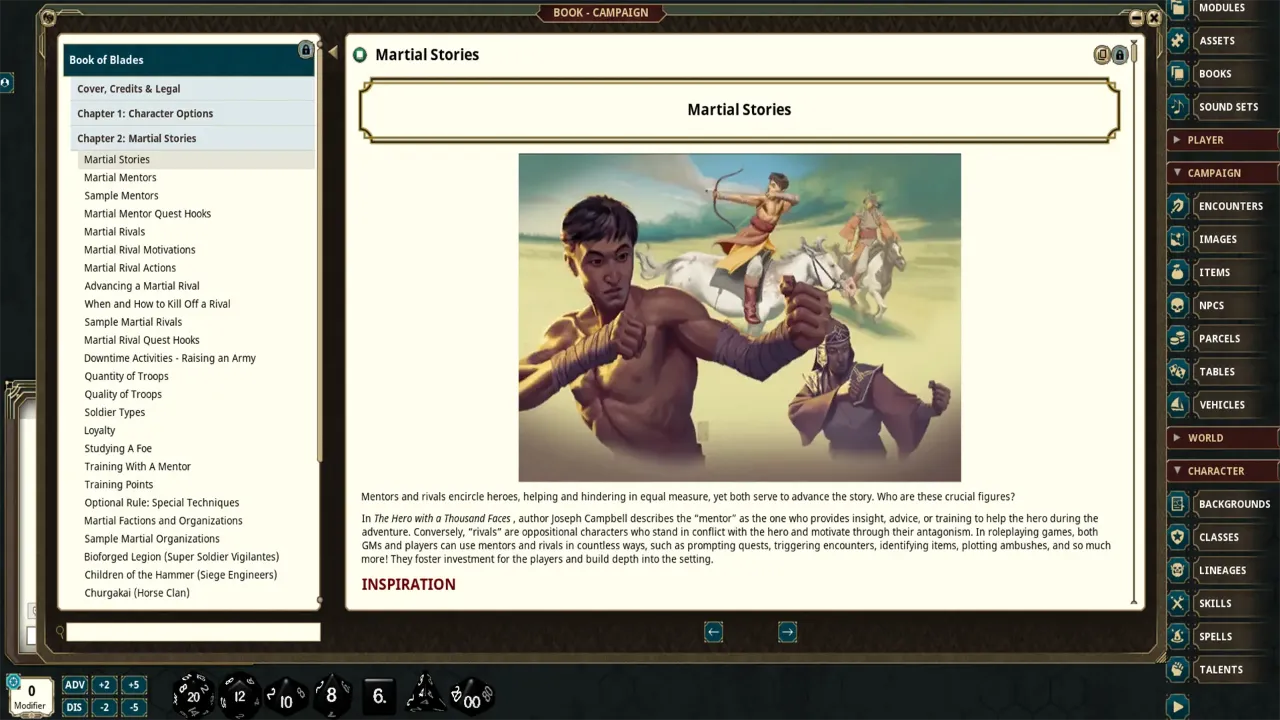Viewport: 1280px width, 720px height.
Task: Open the Items sidebar icon
Action: click(x=1178, y=272)
